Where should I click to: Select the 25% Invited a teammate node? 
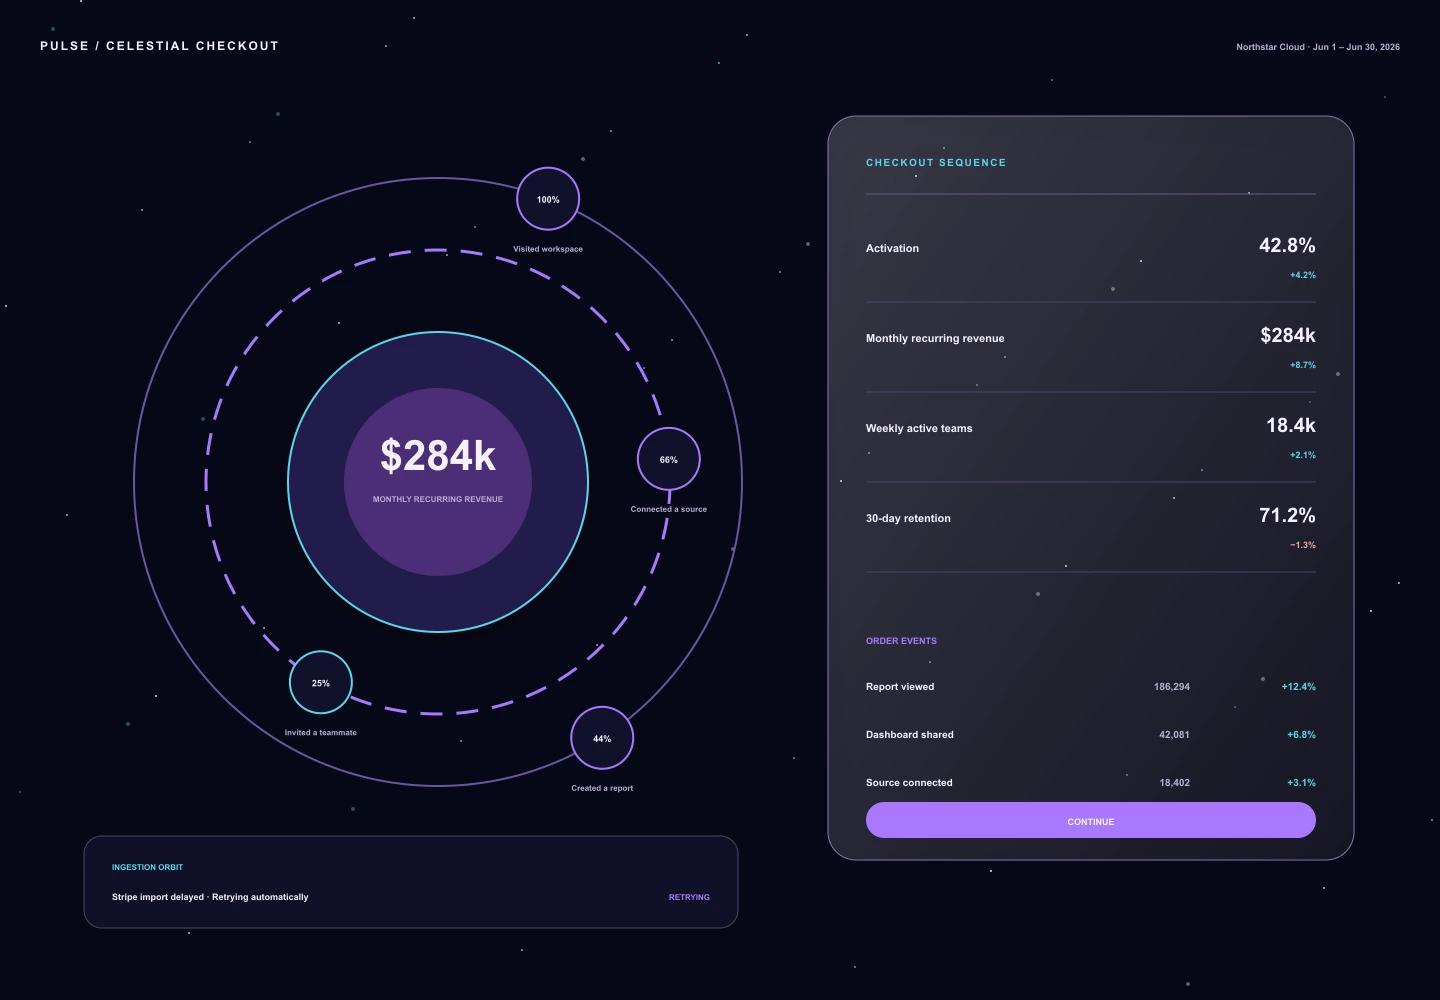321,683
